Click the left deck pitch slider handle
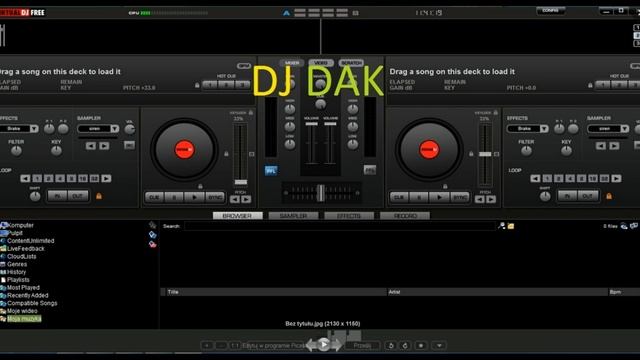640x360 pixels. [241, 182]
